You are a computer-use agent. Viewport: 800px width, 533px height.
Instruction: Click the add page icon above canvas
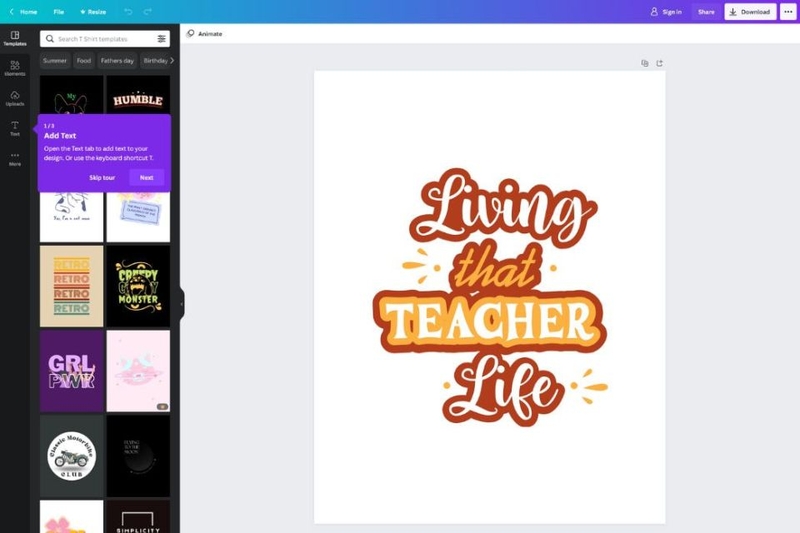[659, 63]
